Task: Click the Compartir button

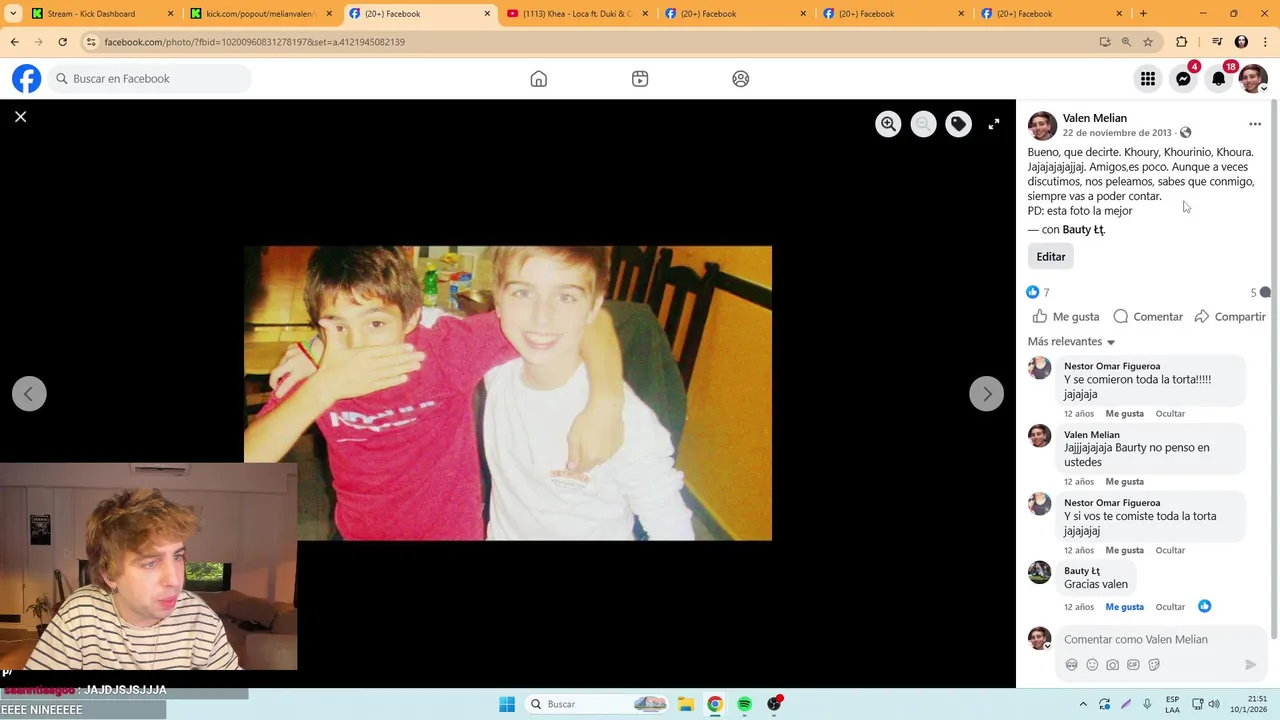Action: coord(1230,317)
